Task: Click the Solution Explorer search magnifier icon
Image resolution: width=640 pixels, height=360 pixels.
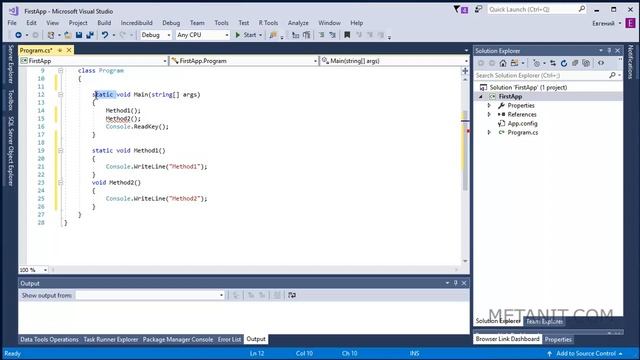Action: coord(612,76)
